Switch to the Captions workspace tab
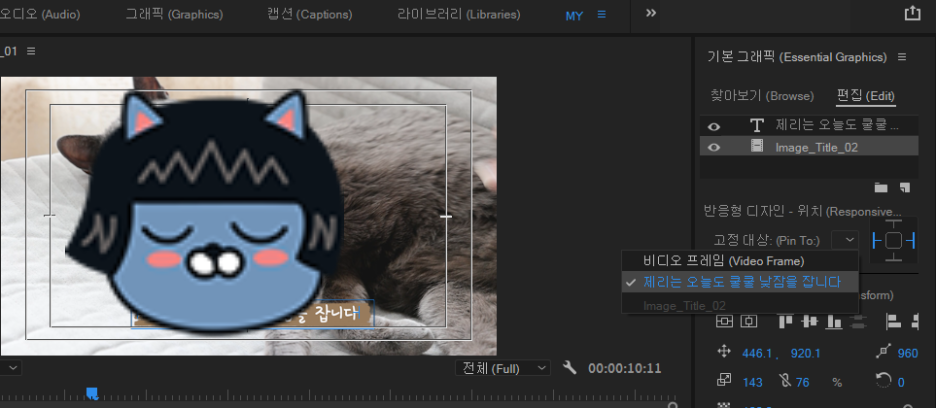 point(310,14)
